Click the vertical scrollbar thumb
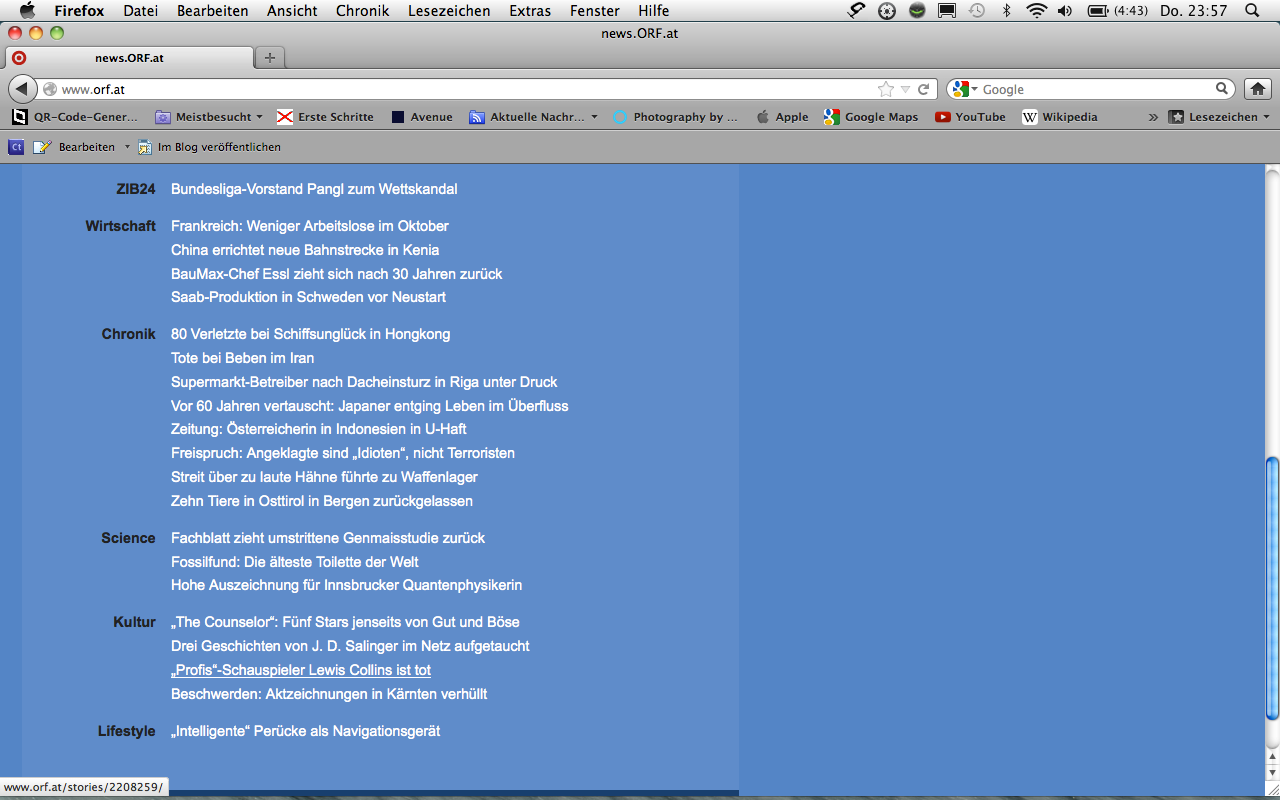The width and height of the screenshot is (1280, 800). (1272, 588)
